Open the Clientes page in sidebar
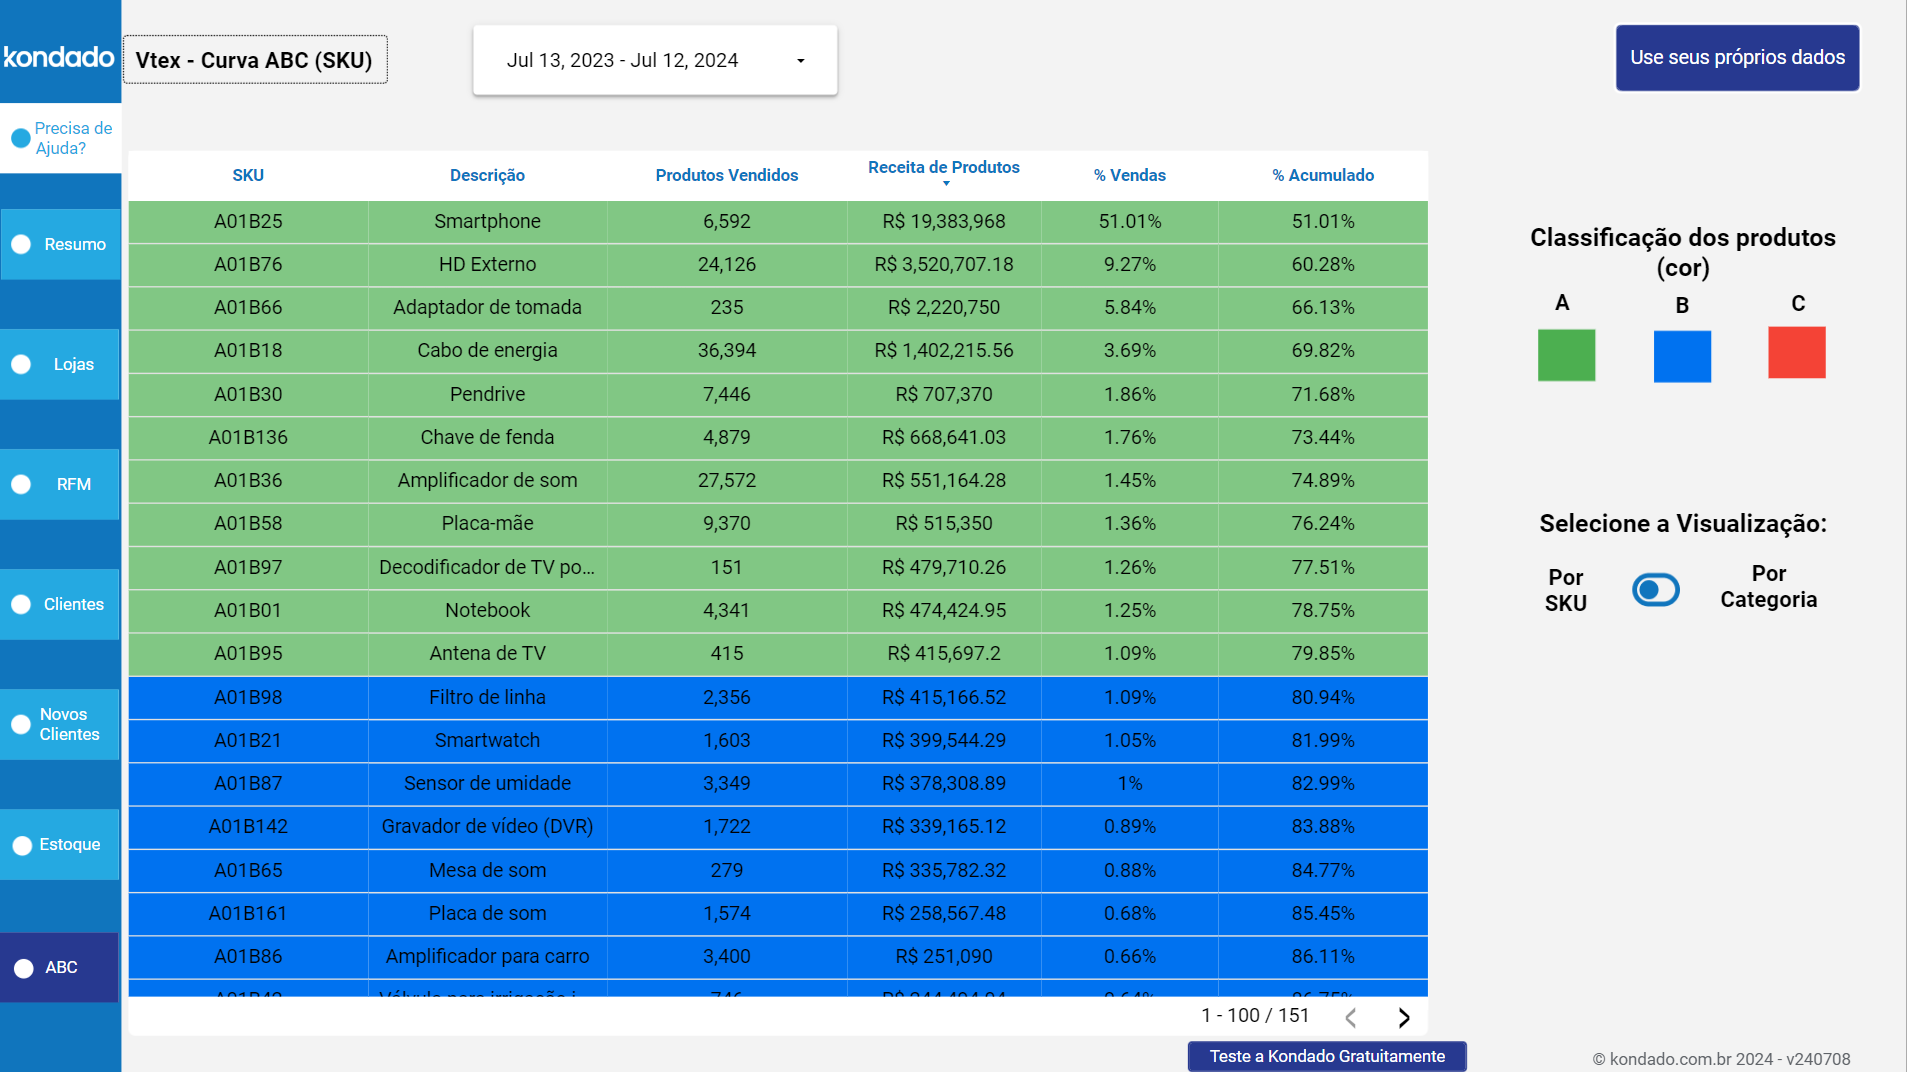The width and height of the screenshot is (1907, 1072). [x=73, y=604]
